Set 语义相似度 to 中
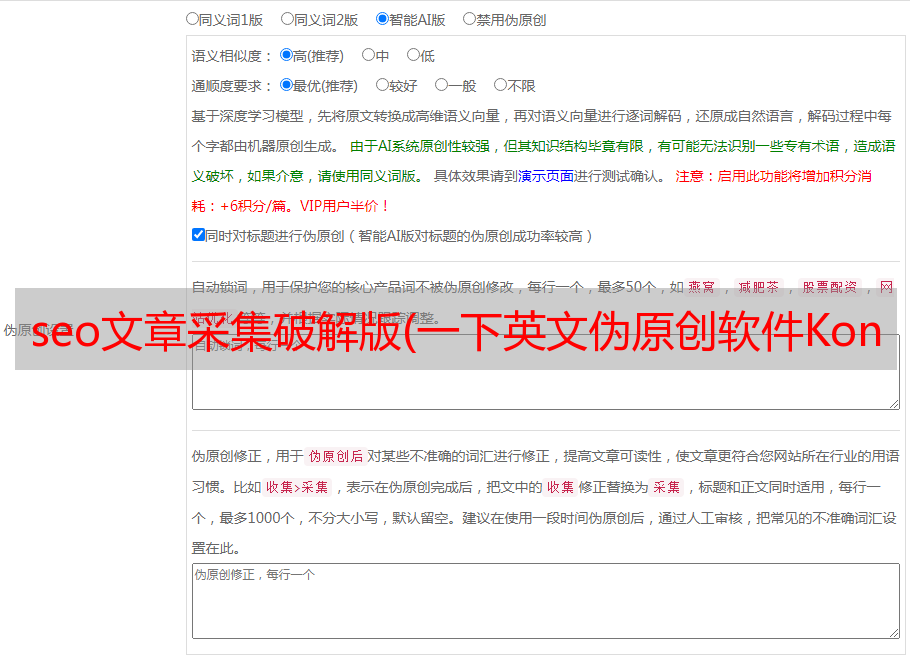The image size is (911, 658). [x=368, y=55]
